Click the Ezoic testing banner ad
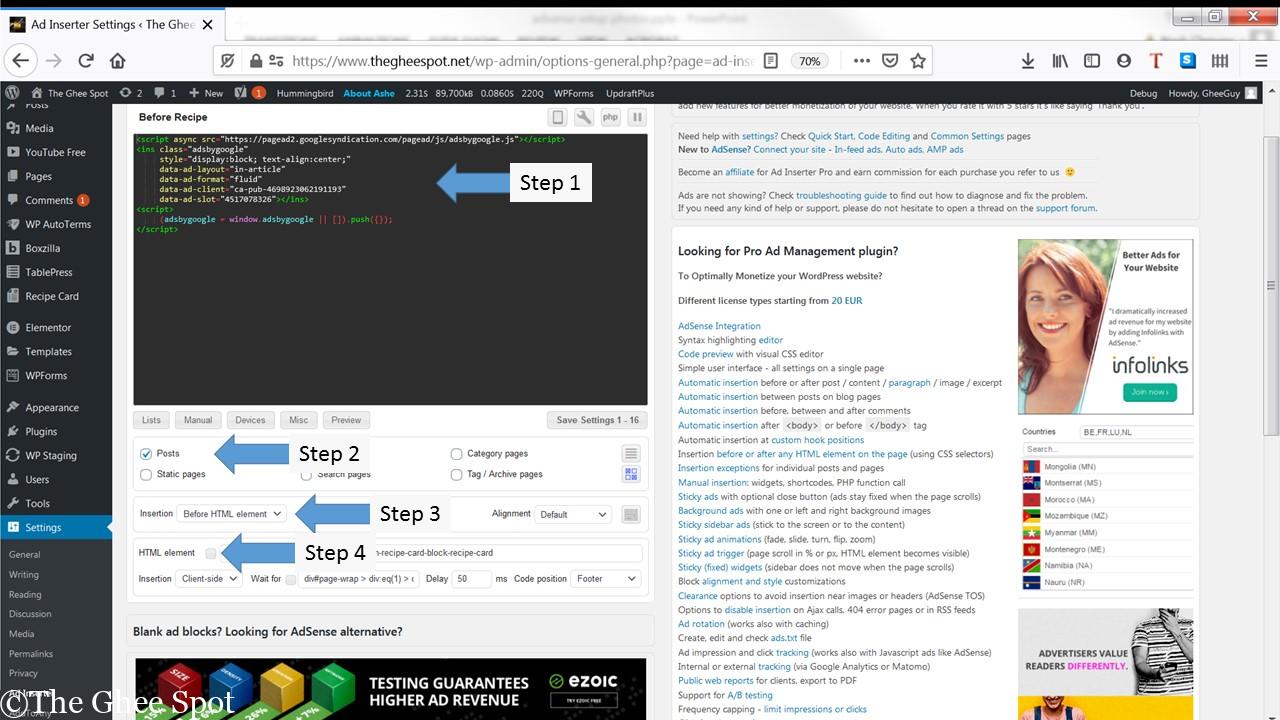Screen dimensions: 1280x720 (x=391, y=688)
